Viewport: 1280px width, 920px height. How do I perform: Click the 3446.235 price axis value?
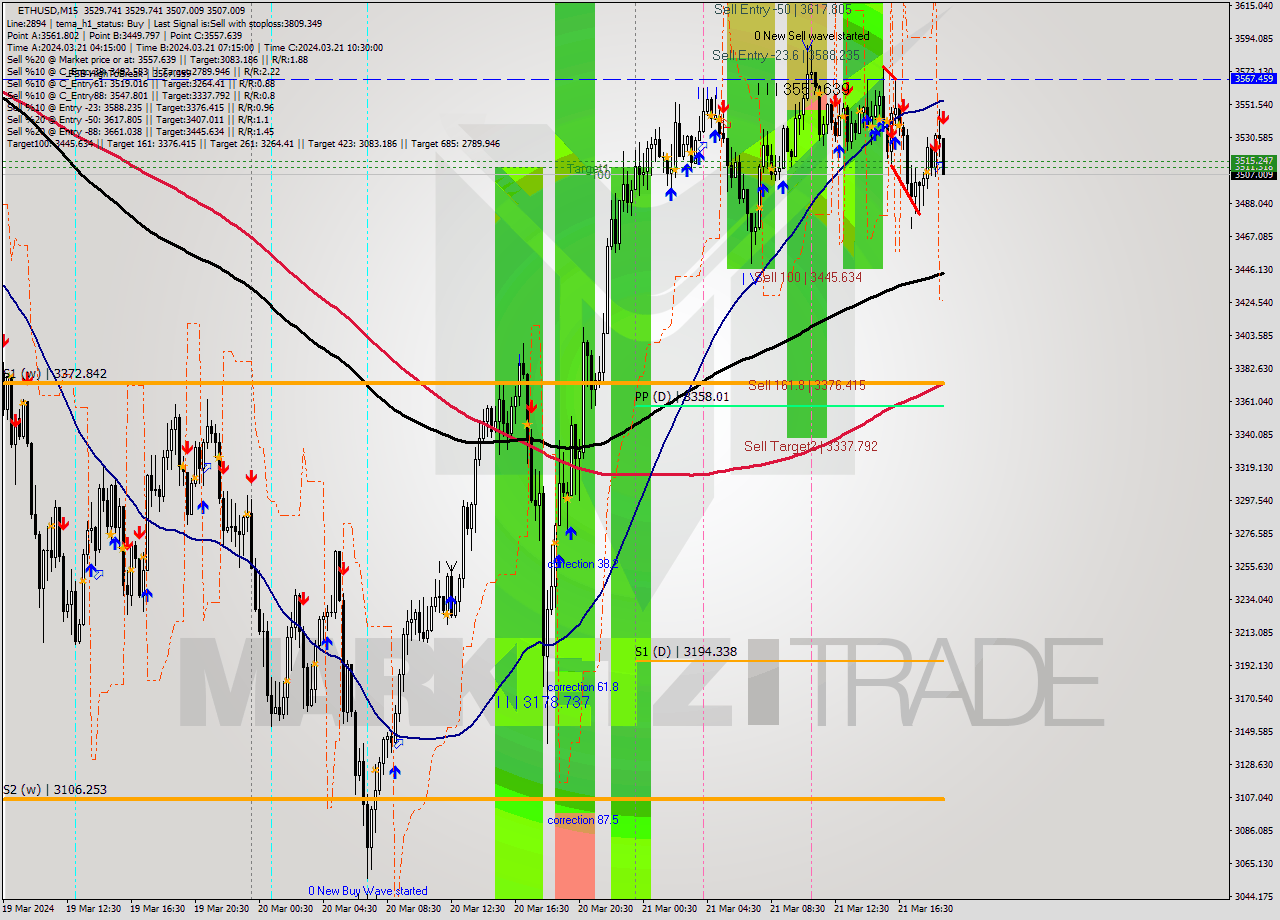coord(1253,269)
